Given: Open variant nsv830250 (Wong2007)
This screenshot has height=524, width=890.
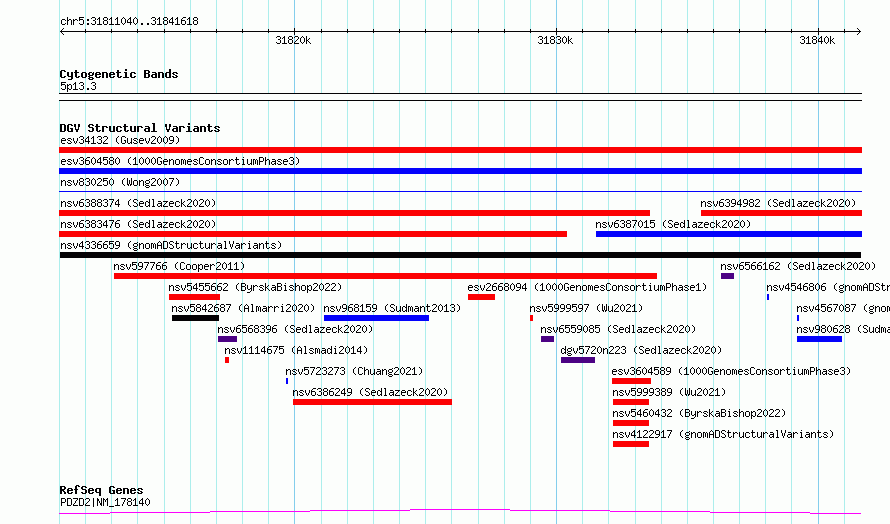Looking at the screenshot, I should coord(120,182).
